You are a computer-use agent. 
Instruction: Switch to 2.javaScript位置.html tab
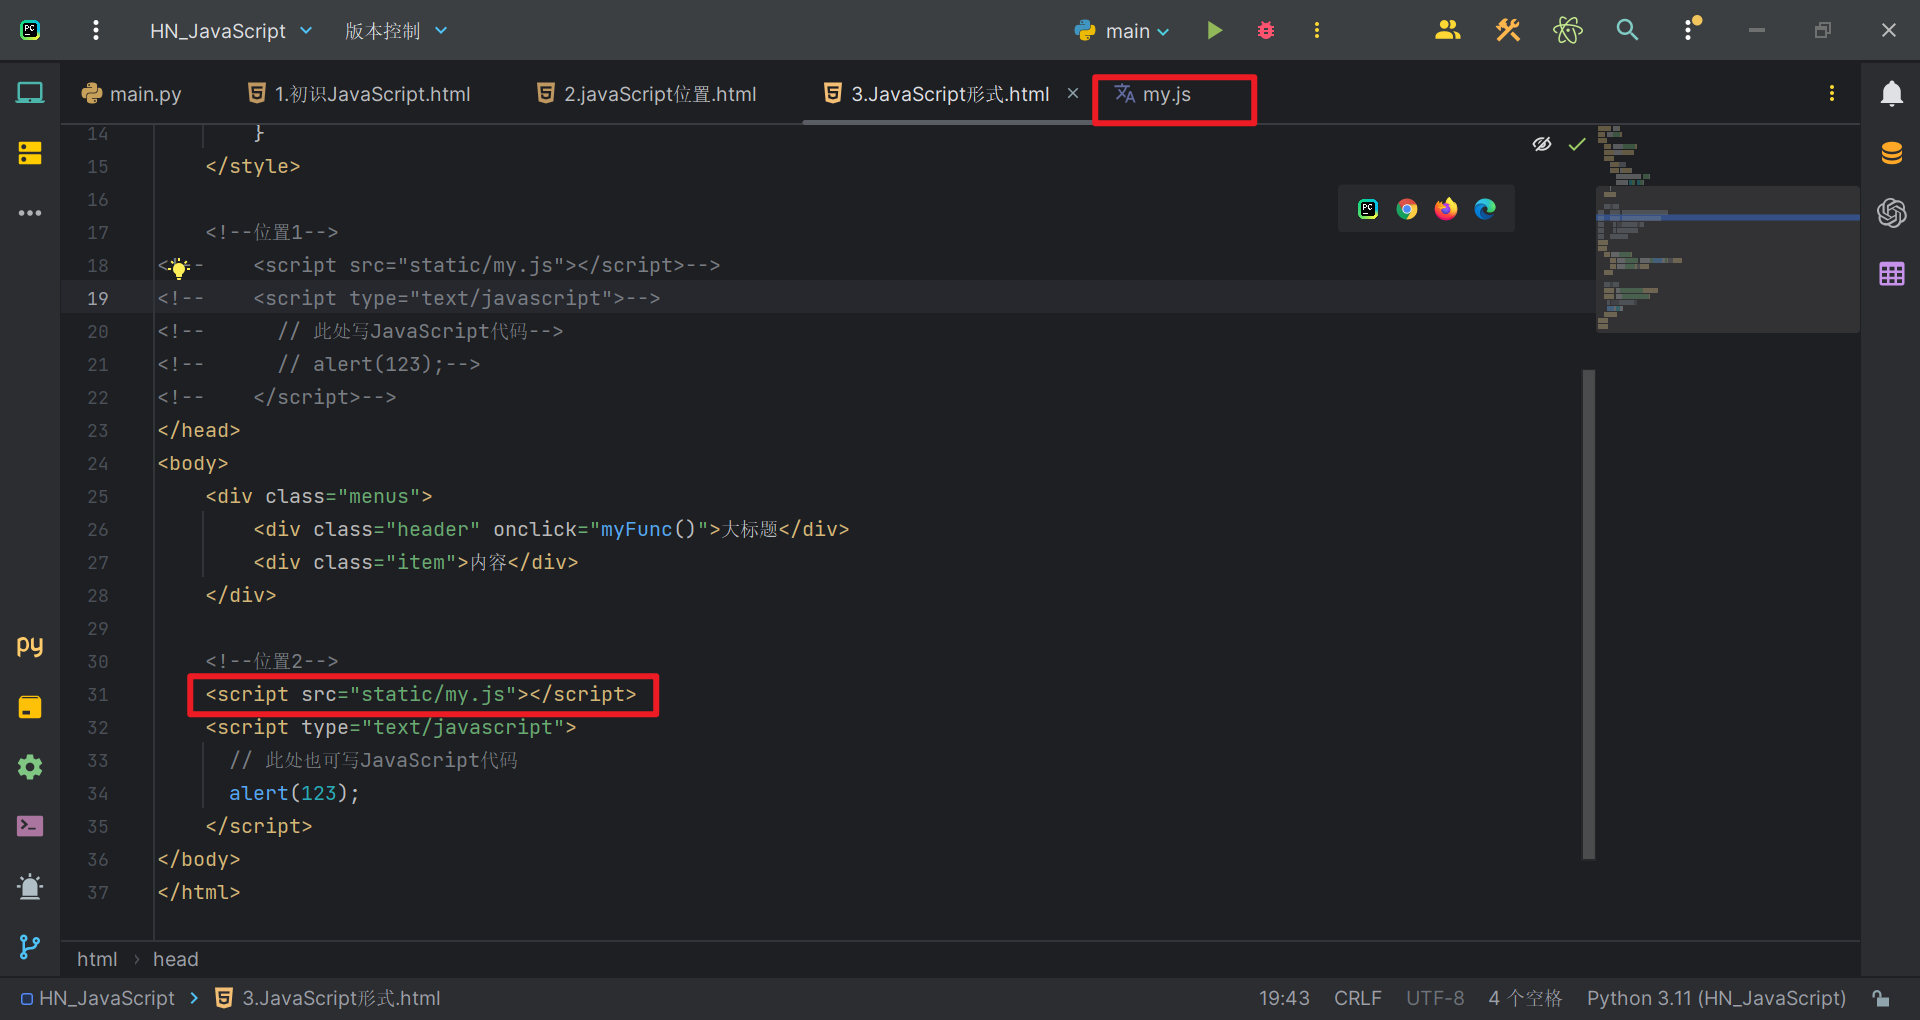(x=647, y=94)
